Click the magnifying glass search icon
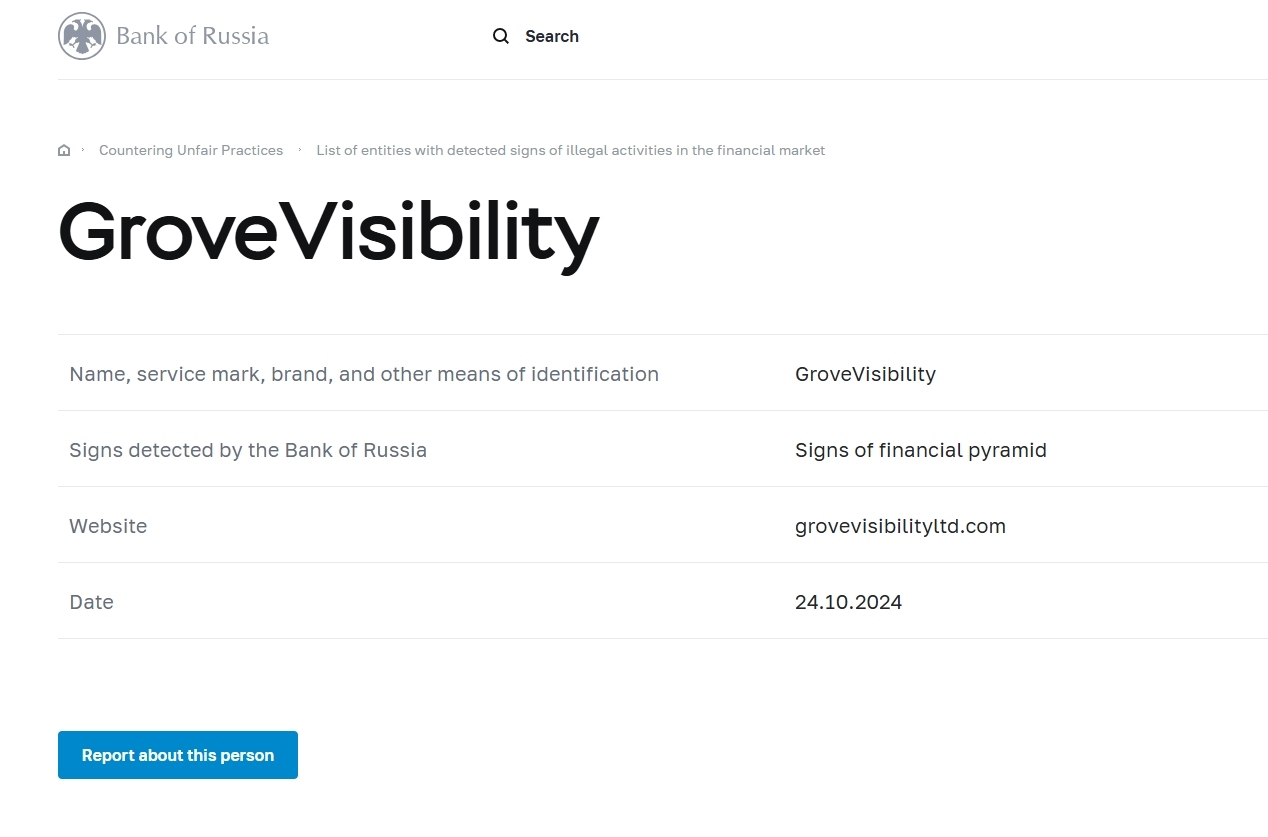 501,37
